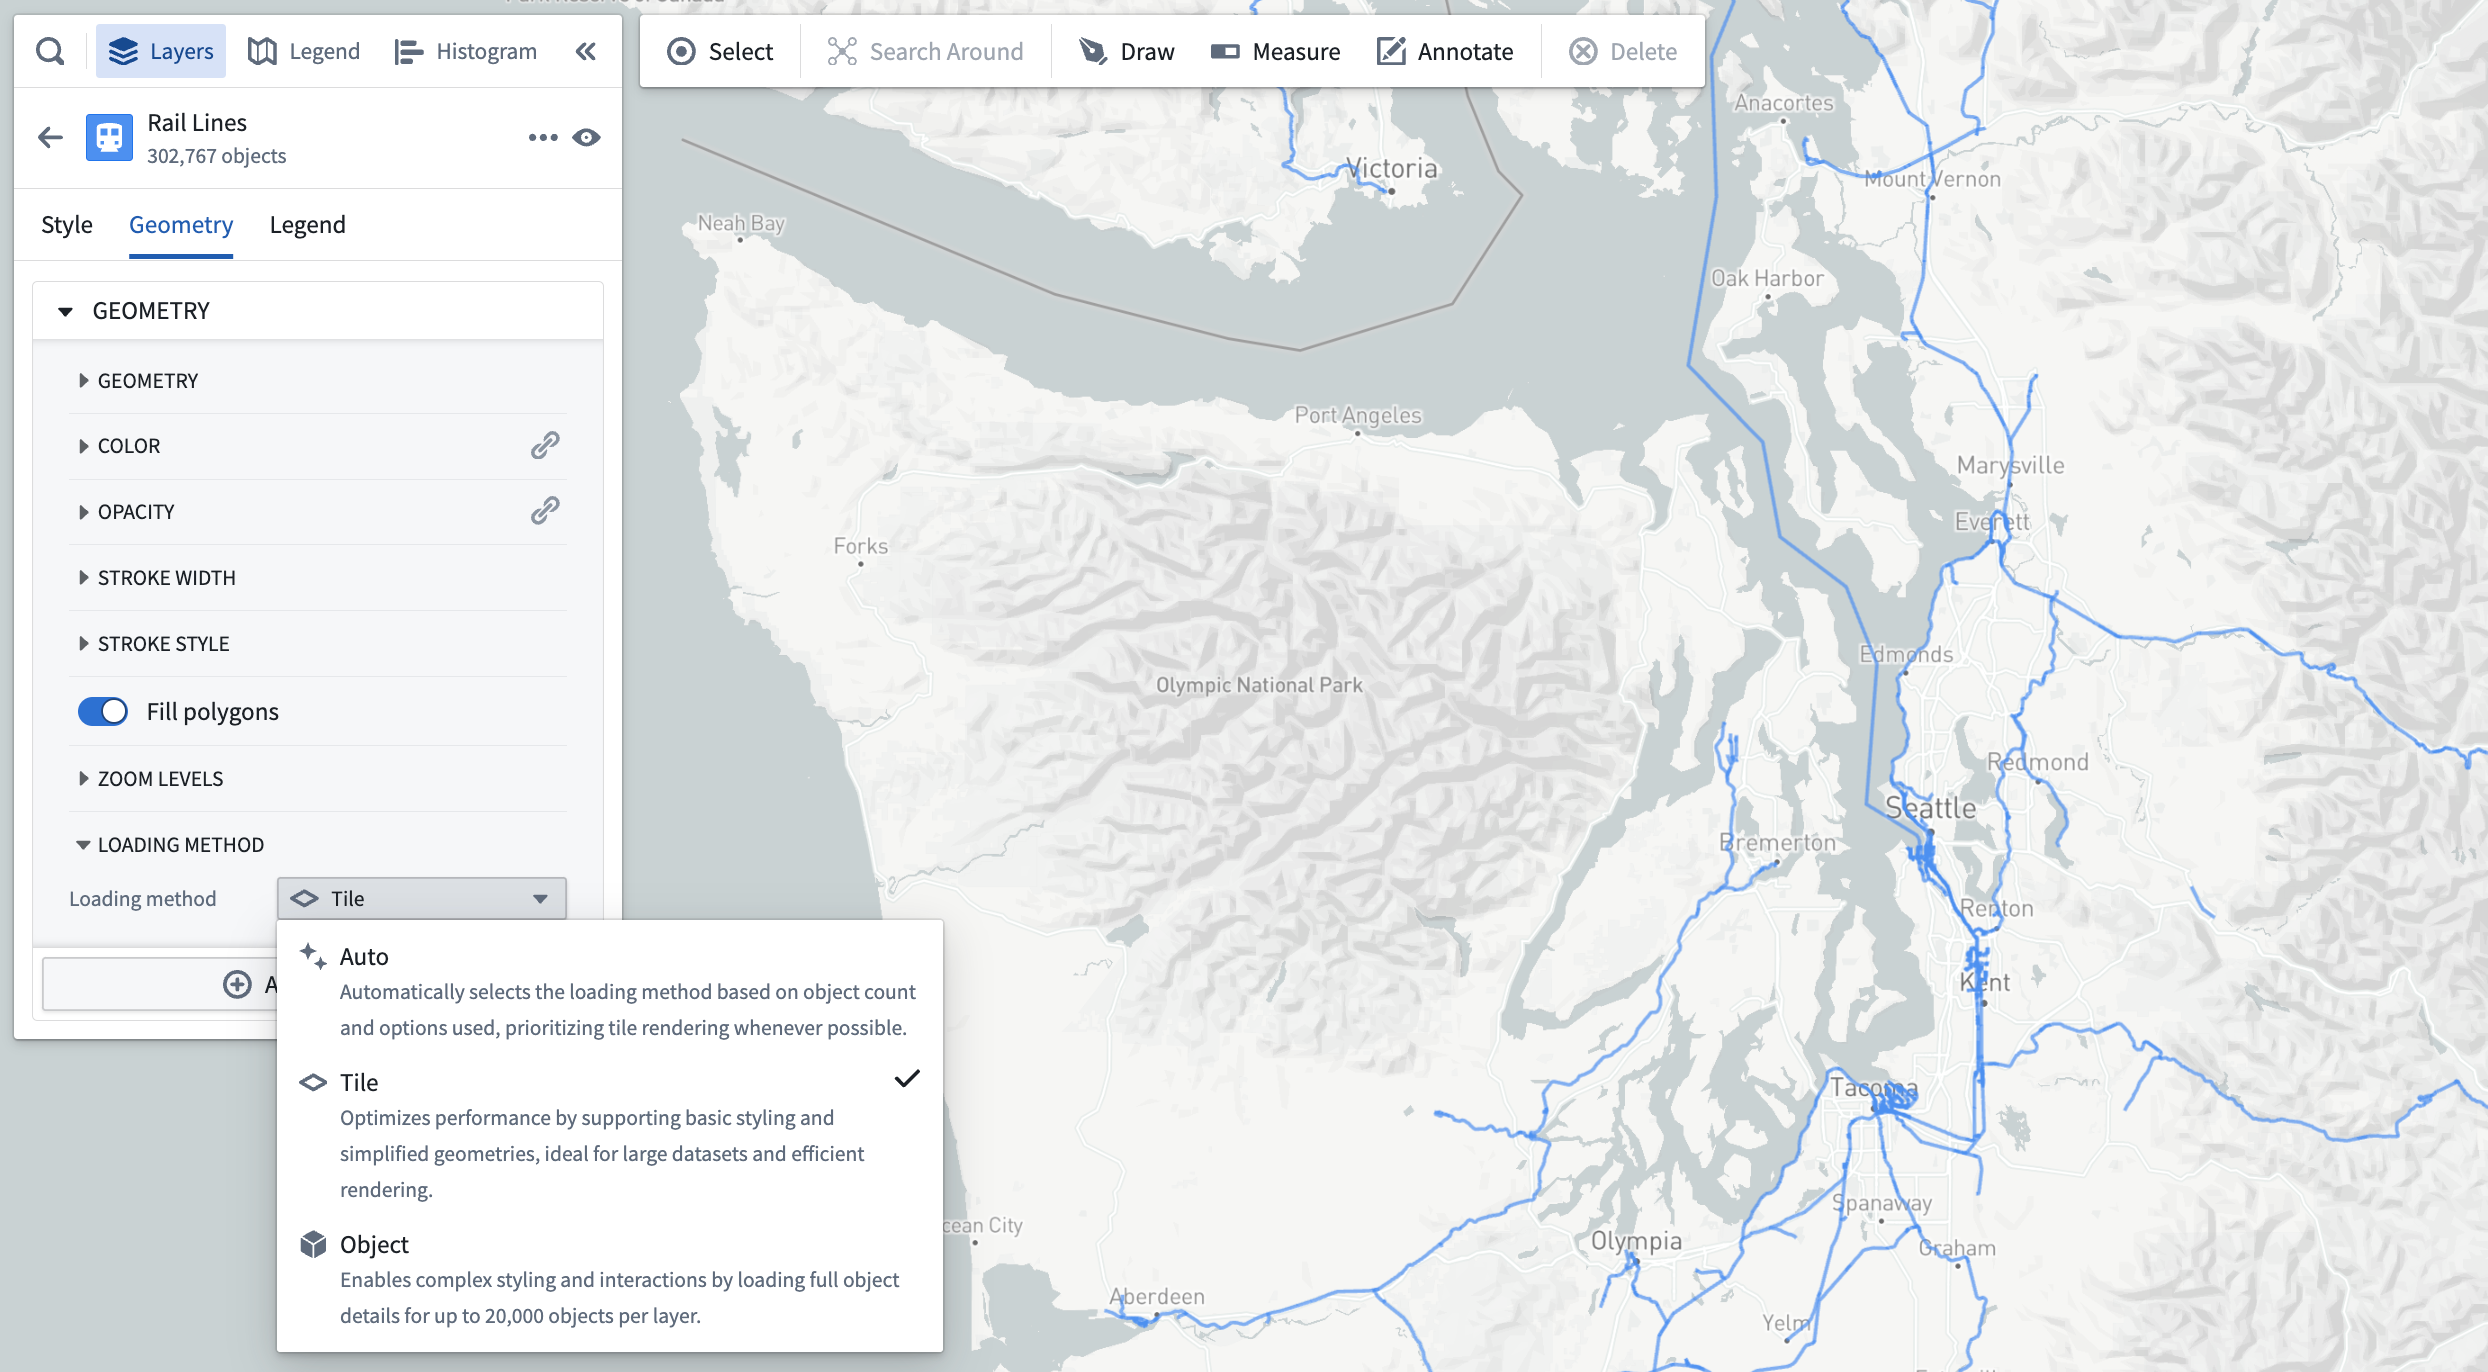Switch to the Style tab
Image resolution: width=2488 pixels, height=1372 pixels.
[64, 223]
